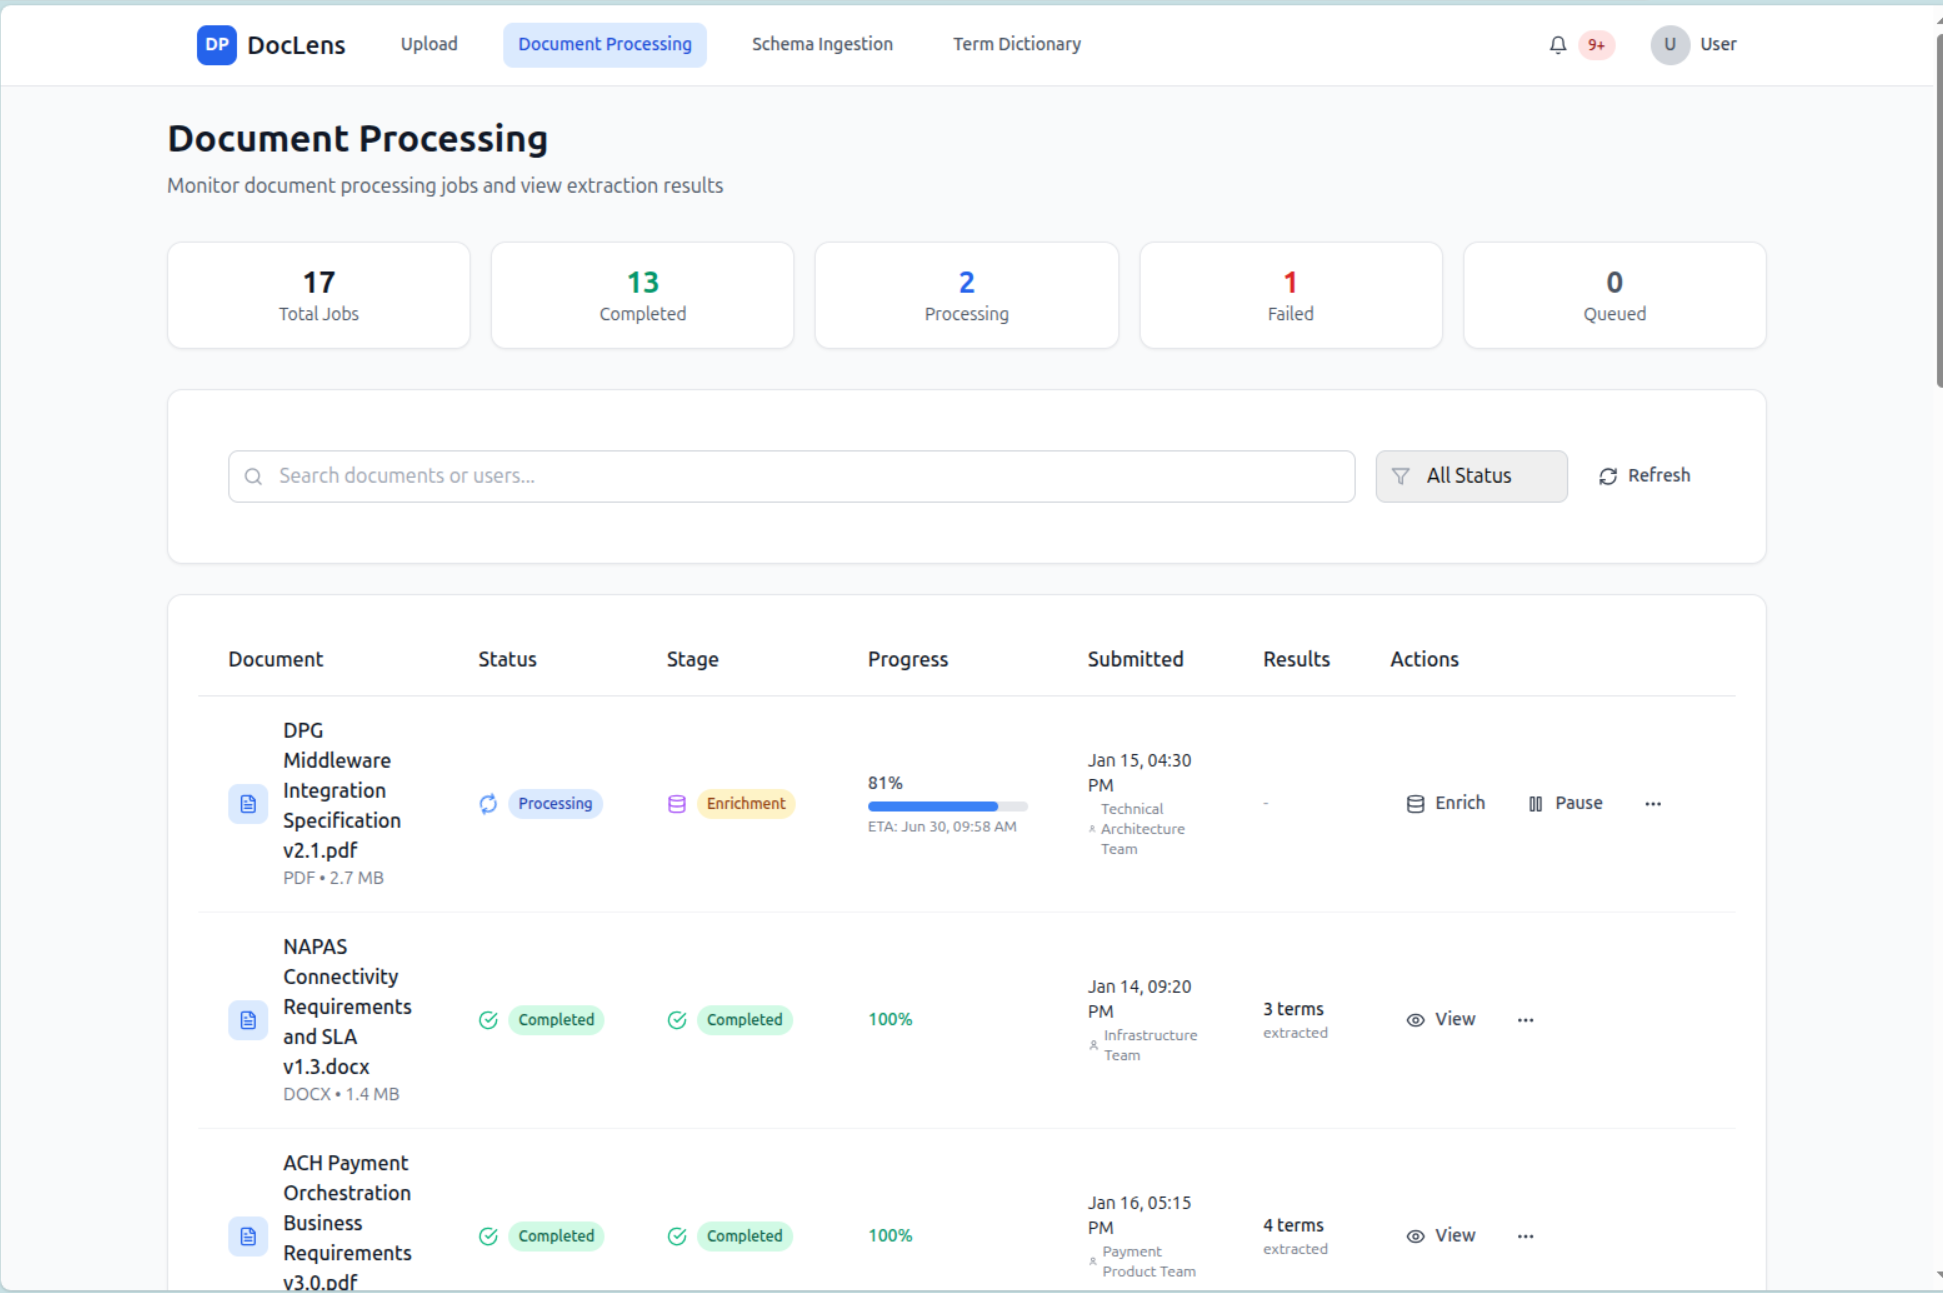Click the Upload navigation link
Image resolution: width=1943 pixels, height=1293 pixels.
(429, 45)
